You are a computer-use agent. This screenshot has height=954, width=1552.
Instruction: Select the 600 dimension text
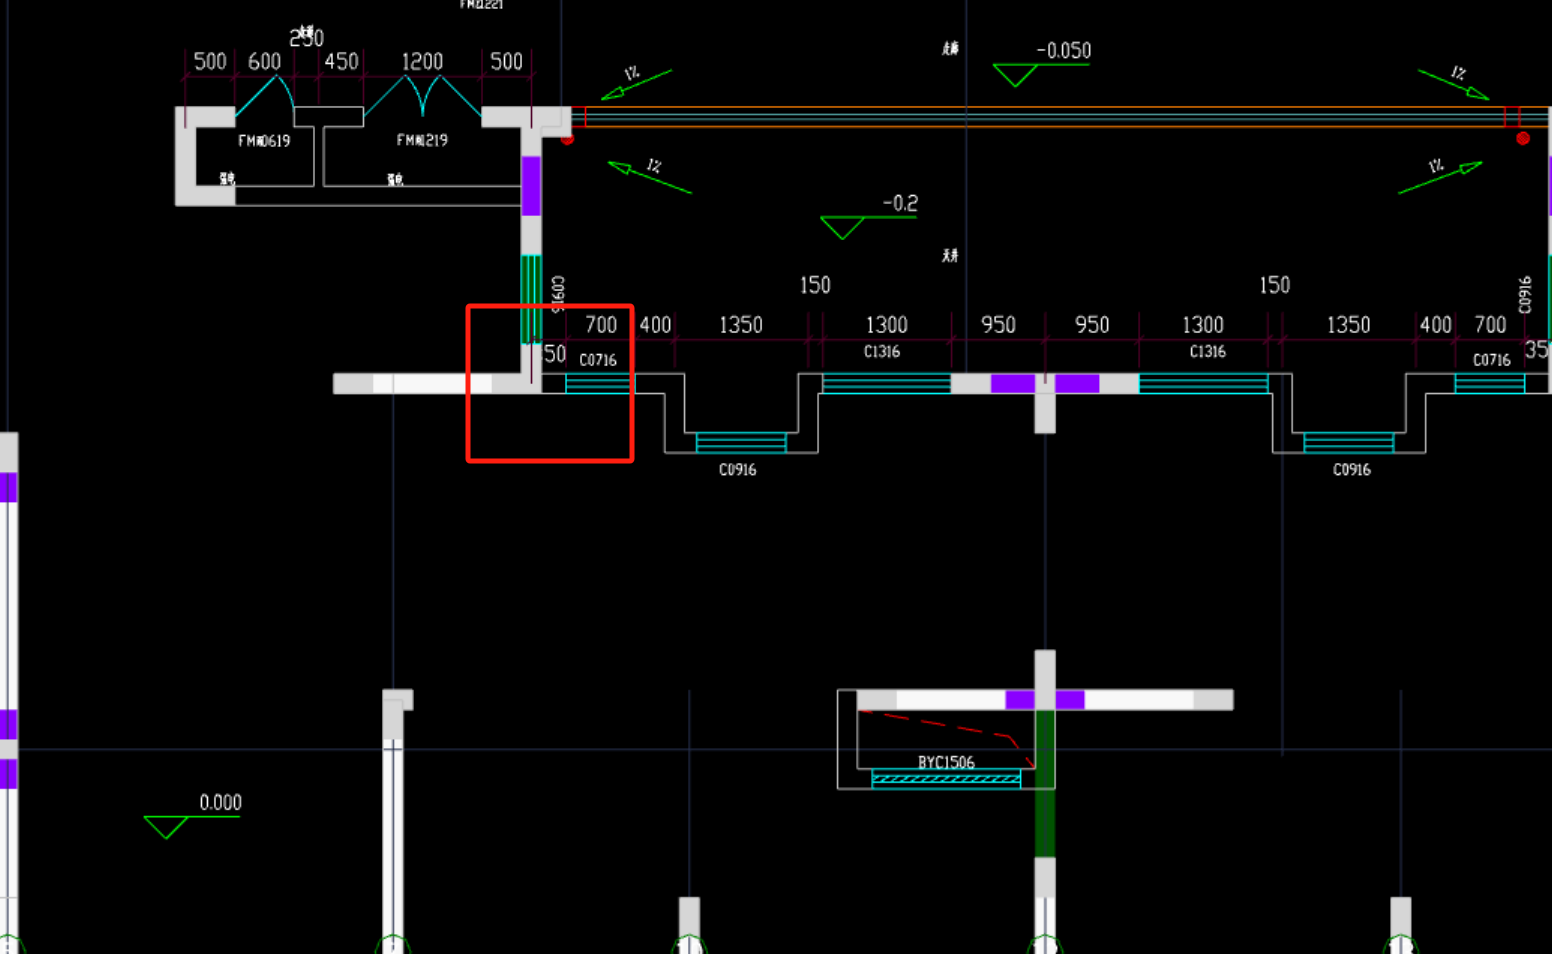[x=264, y=62]
